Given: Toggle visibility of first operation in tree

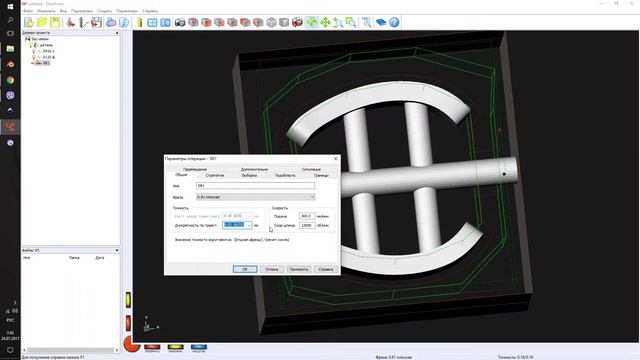Looking at the screenshot, I should coord(33,51).
